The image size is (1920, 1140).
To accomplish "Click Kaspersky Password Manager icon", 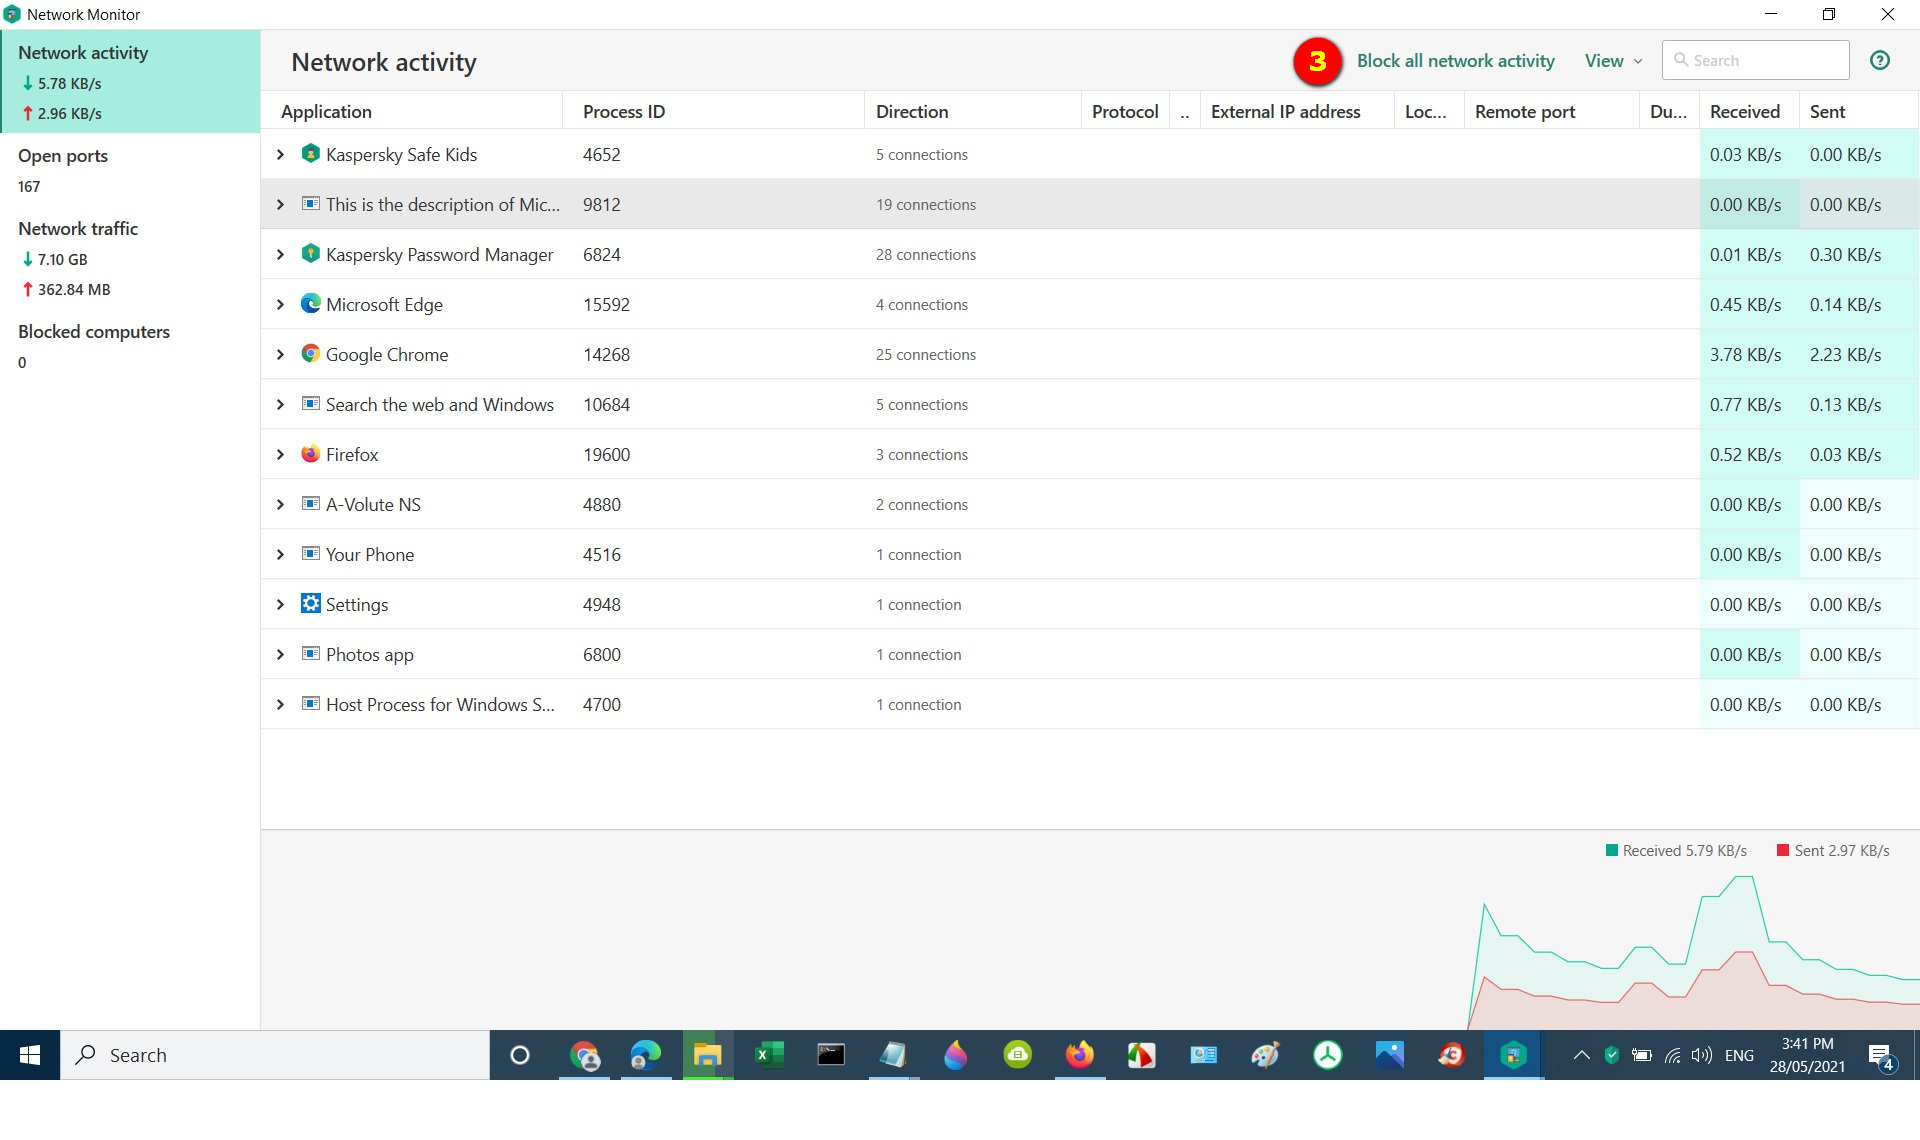I will 310,254.
